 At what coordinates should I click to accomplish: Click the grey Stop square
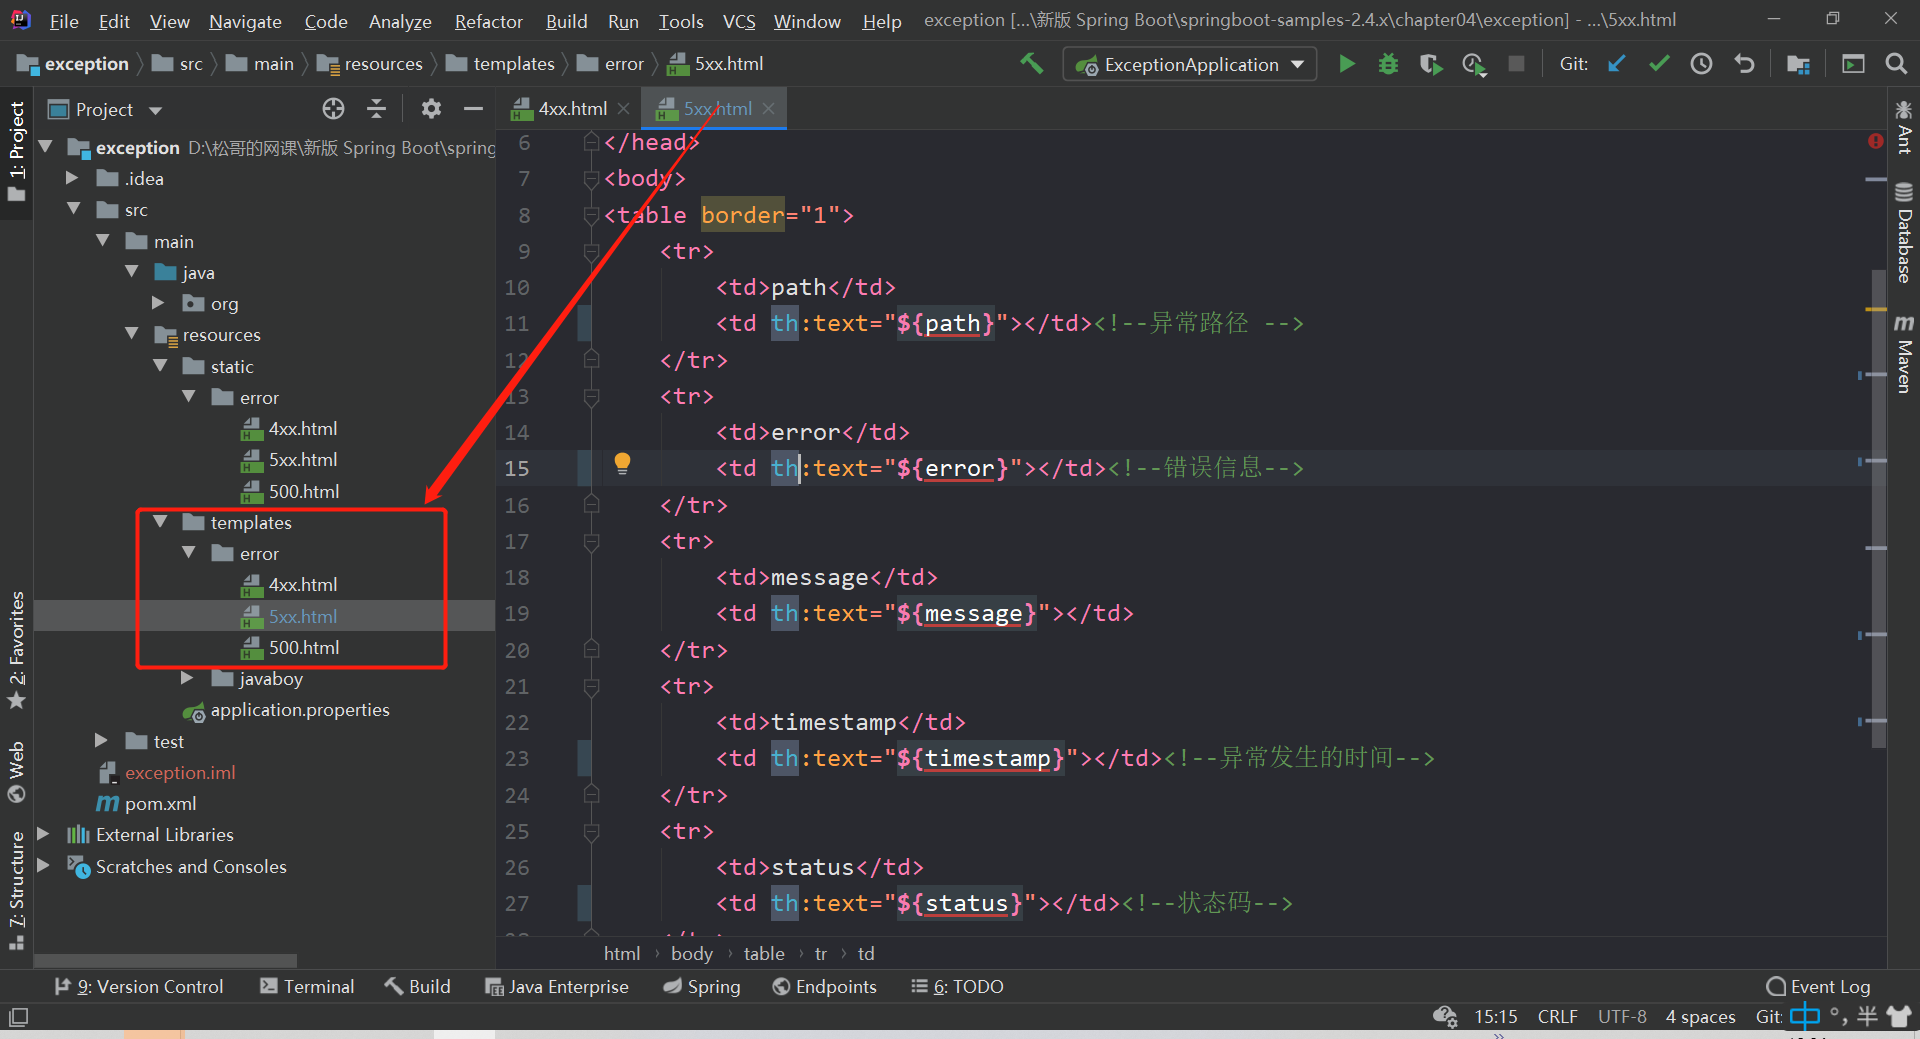(x=1516, y=64)
